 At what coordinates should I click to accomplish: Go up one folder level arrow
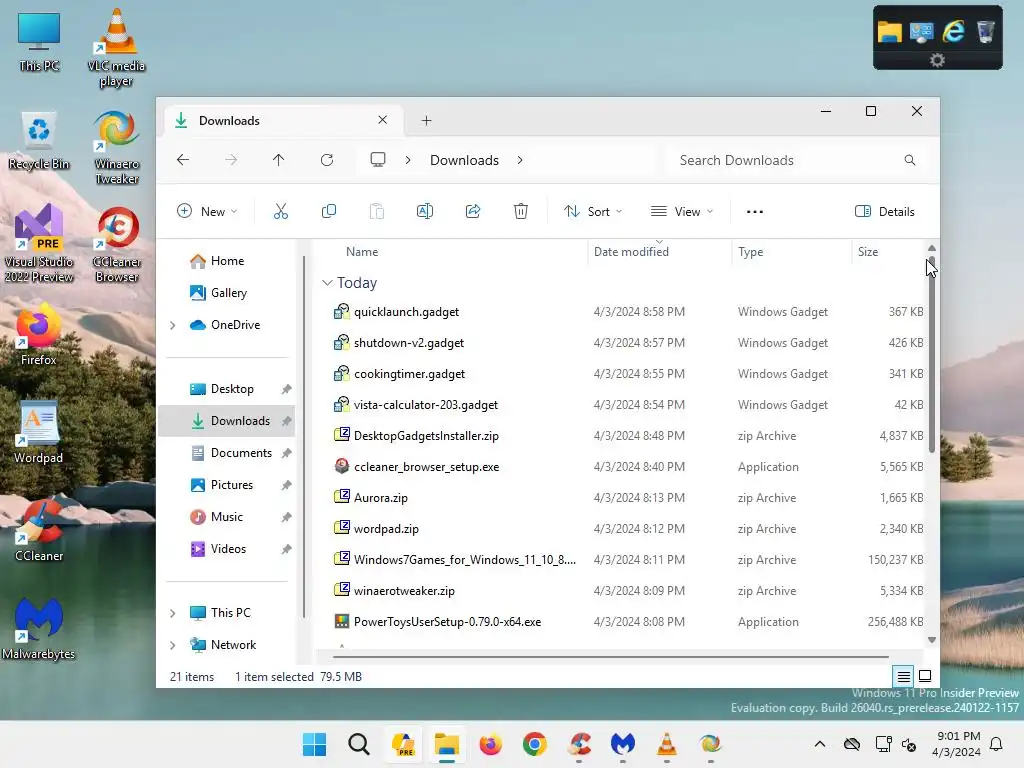[x=278, y=160]
